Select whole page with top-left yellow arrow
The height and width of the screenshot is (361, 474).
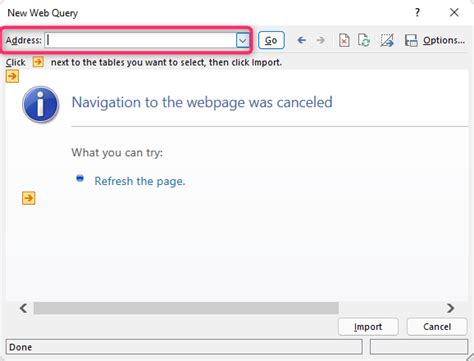12,76
